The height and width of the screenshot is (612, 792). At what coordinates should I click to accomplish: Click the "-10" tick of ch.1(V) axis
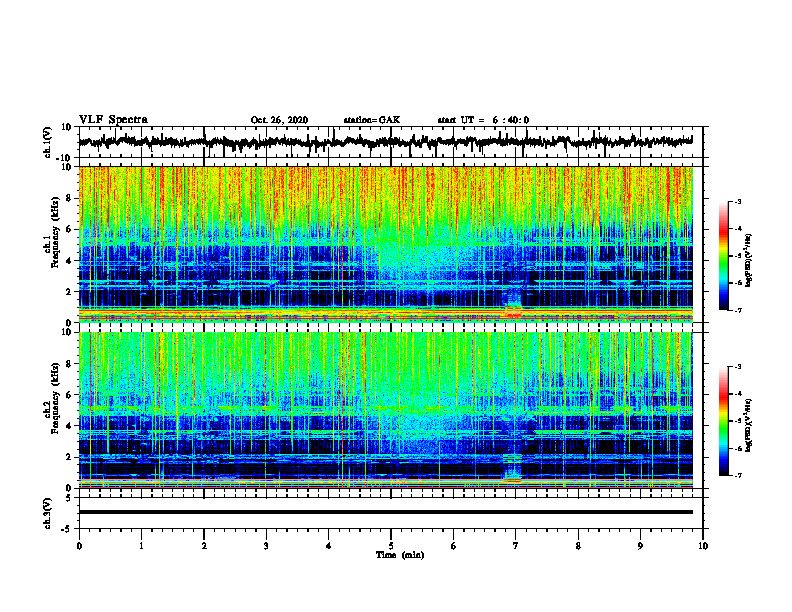pos(65,158)
